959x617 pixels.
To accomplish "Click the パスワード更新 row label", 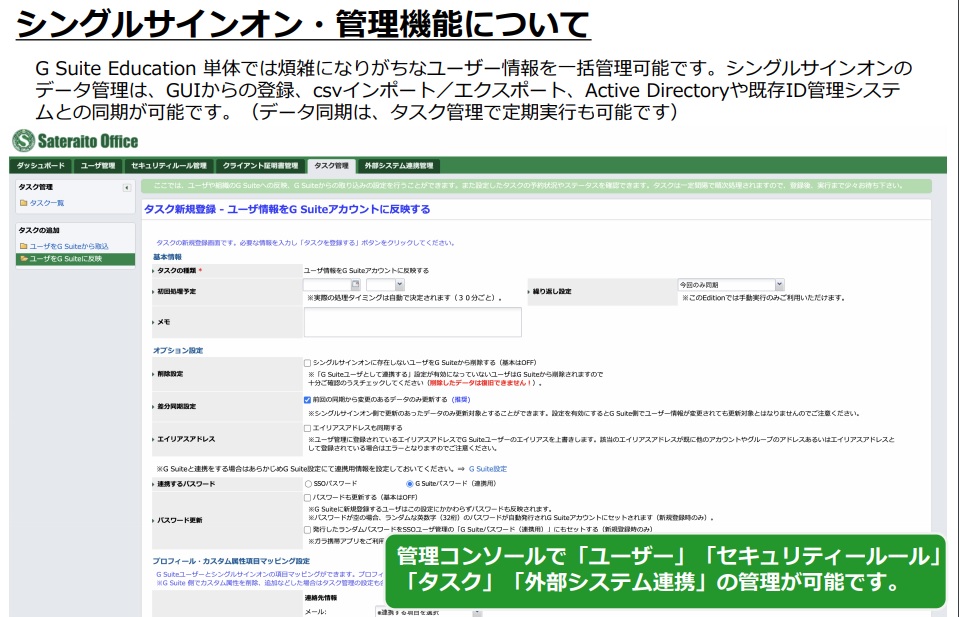I will [x=180, y=520].
